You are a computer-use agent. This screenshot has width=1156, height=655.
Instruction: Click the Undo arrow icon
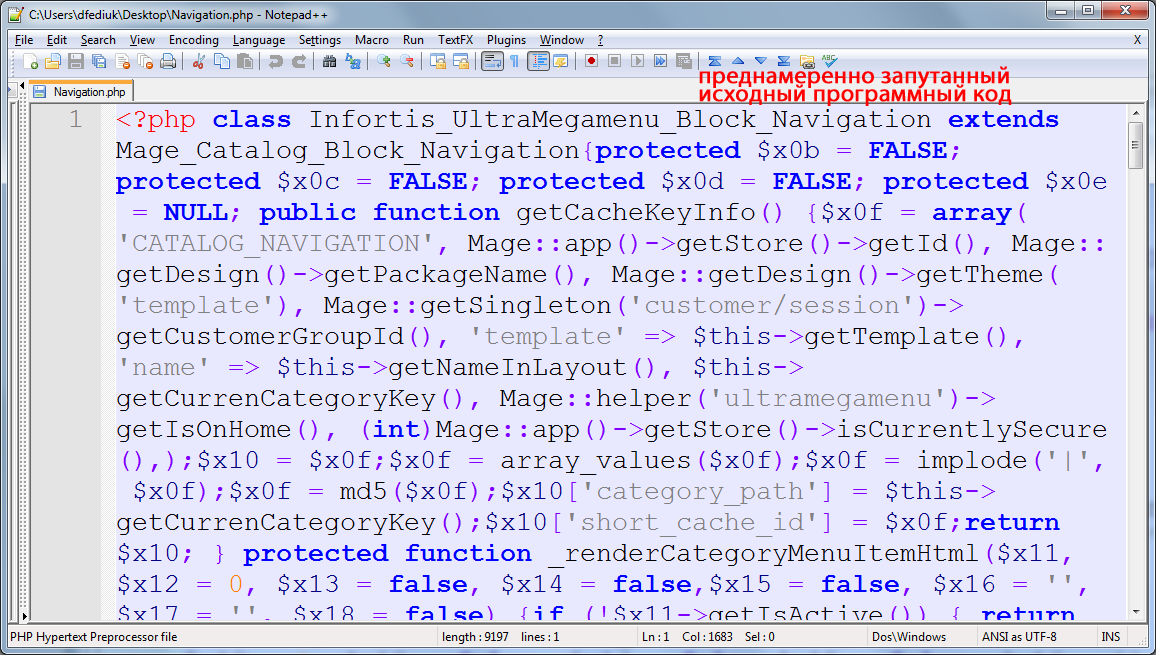pos(275,61)
